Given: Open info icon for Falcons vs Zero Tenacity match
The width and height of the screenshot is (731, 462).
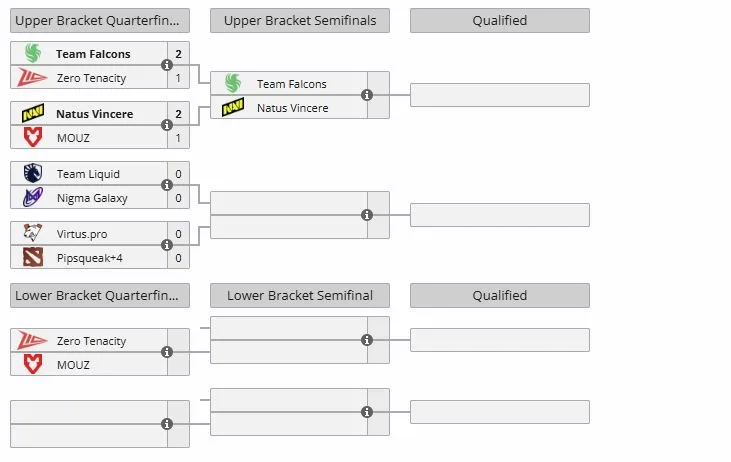Looking at the screenshot, I should click(x=167, y=65).
